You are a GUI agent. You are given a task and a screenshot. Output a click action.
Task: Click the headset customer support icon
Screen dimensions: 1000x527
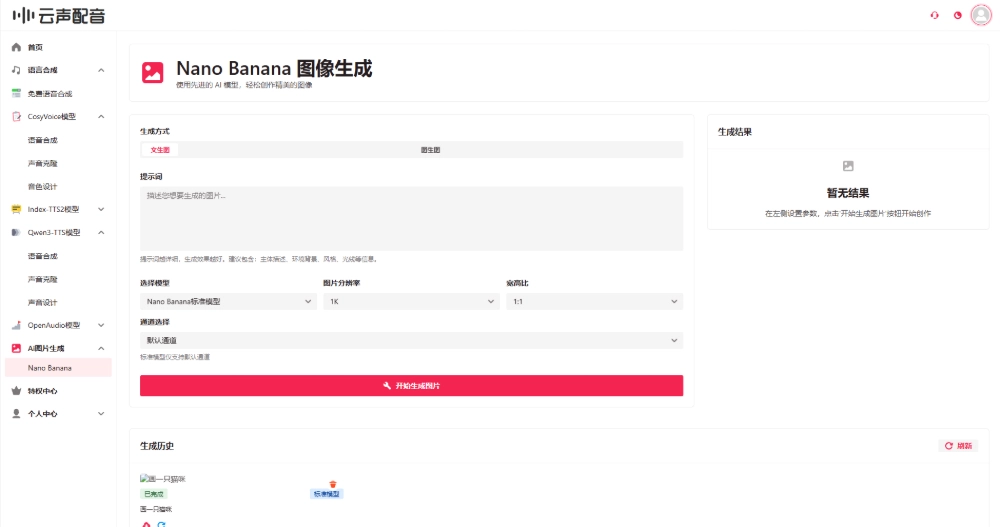(934, 15)
